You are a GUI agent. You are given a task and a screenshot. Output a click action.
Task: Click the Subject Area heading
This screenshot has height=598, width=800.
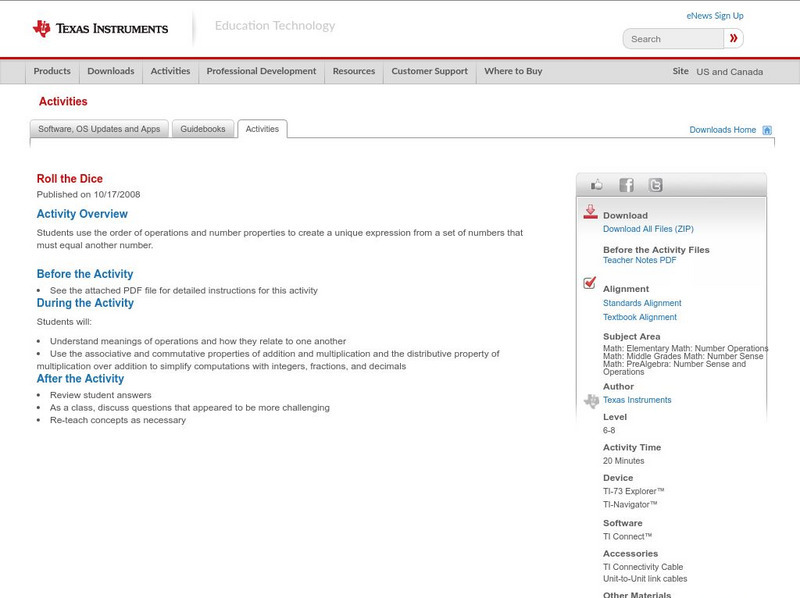point(632,337)
